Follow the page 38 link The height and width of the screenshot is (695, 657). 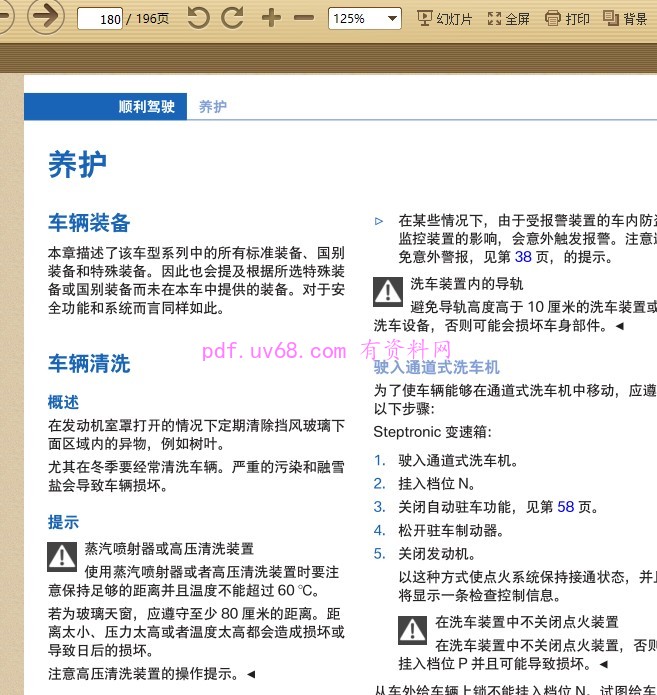tap(523, 257)
